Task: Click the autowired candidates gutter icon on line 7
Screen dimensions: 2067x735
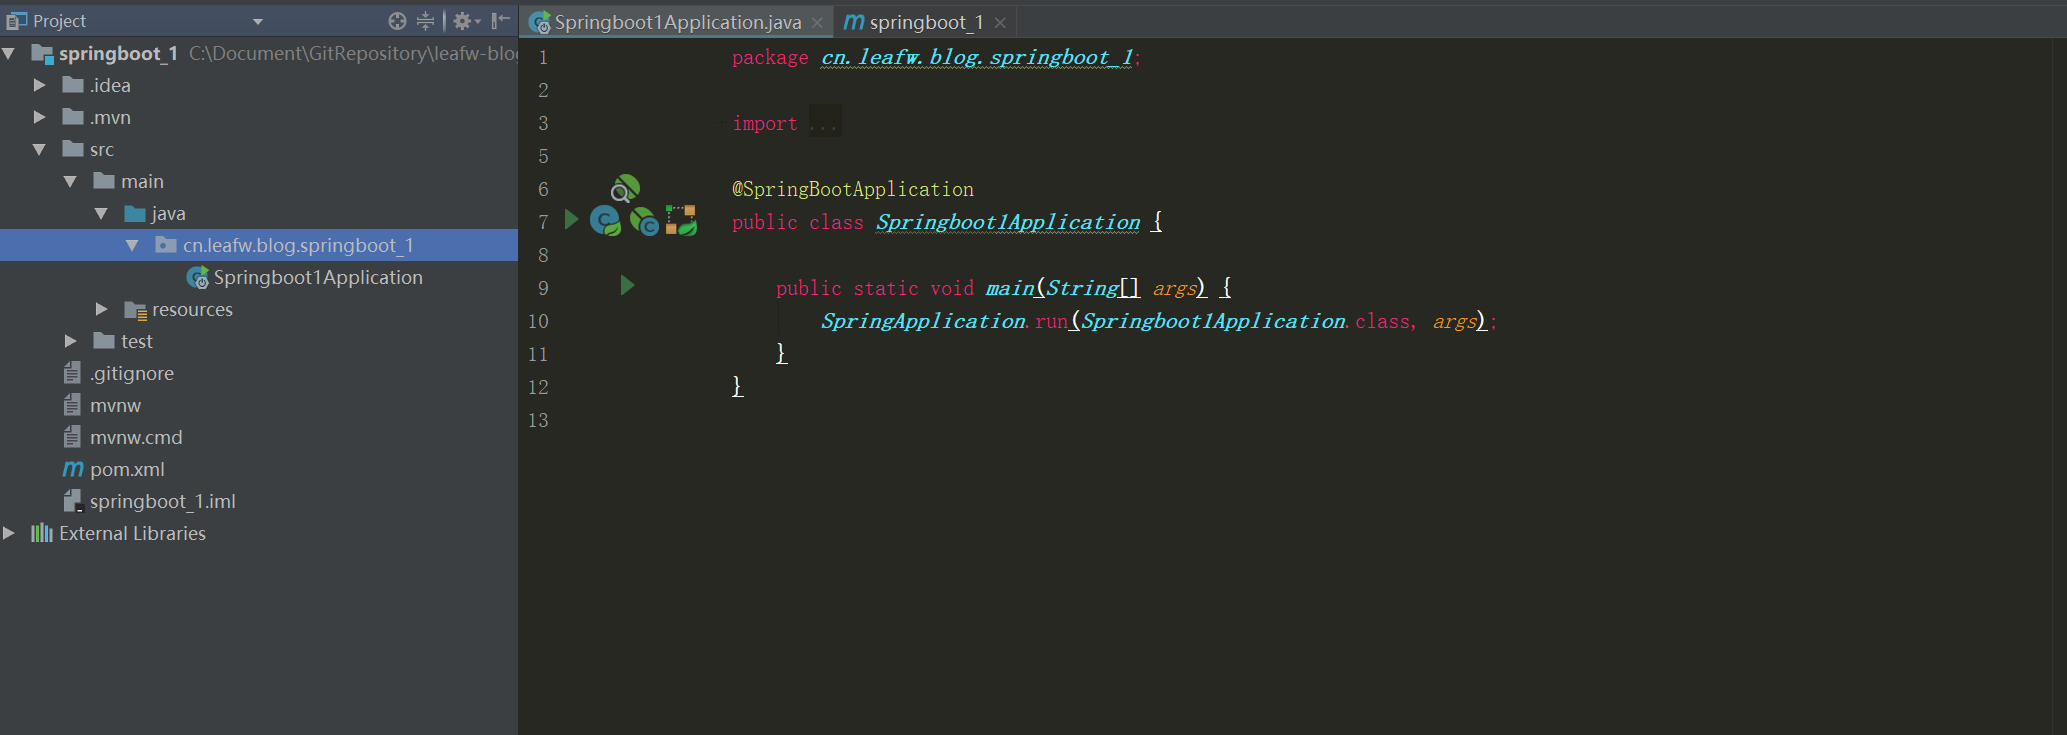Action: (644, 221)
